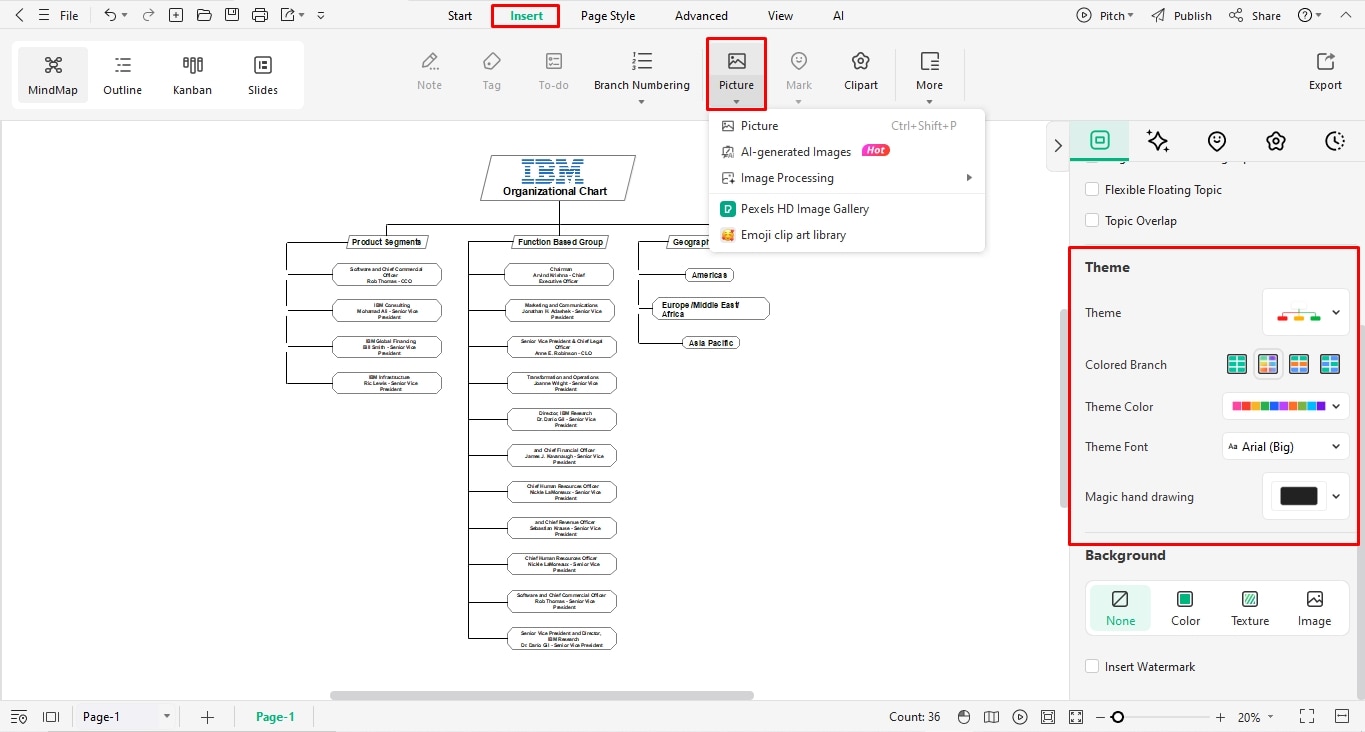Click the Note tool in ribbon
This screenshot has width=1365, height=732.
[430, 71]
